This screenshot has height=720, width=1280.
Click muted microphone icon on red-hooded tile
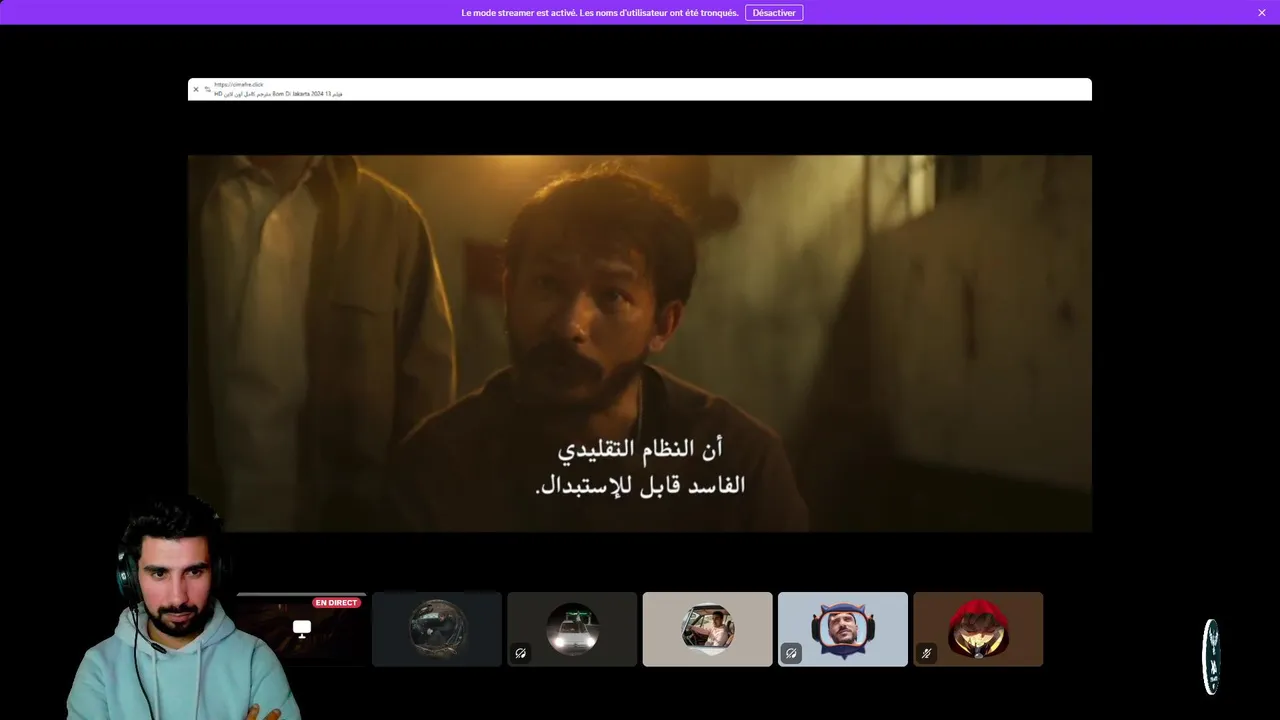click(x=927, y=653)
